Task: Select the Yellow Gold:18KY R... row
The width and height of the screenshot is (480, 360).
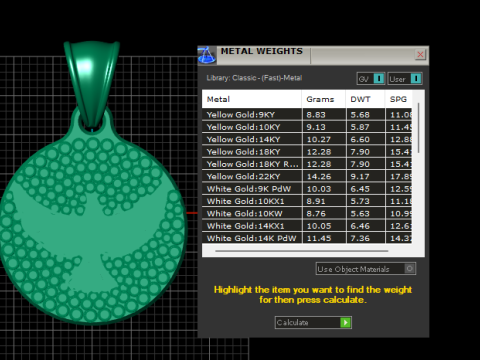Action: point(307,164)
